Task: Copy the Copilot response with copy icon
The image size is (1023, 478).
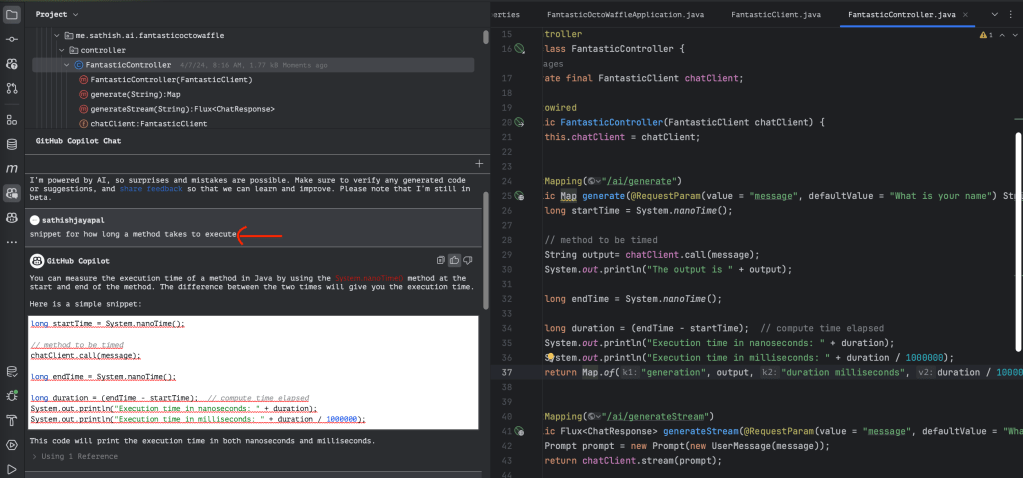Action: (x=440, y=260)
